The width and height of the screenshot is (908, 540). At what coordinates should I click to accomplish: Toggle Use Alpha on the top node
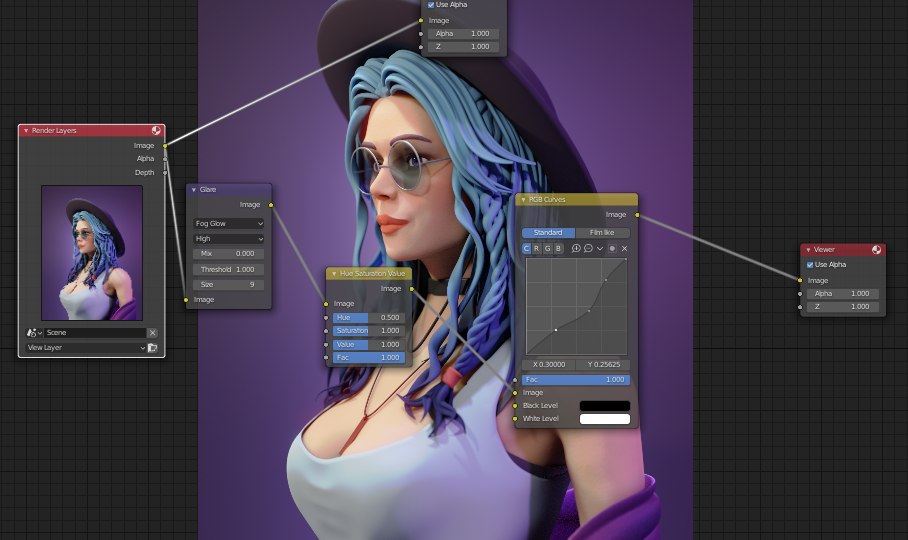(x=431, y=5)
